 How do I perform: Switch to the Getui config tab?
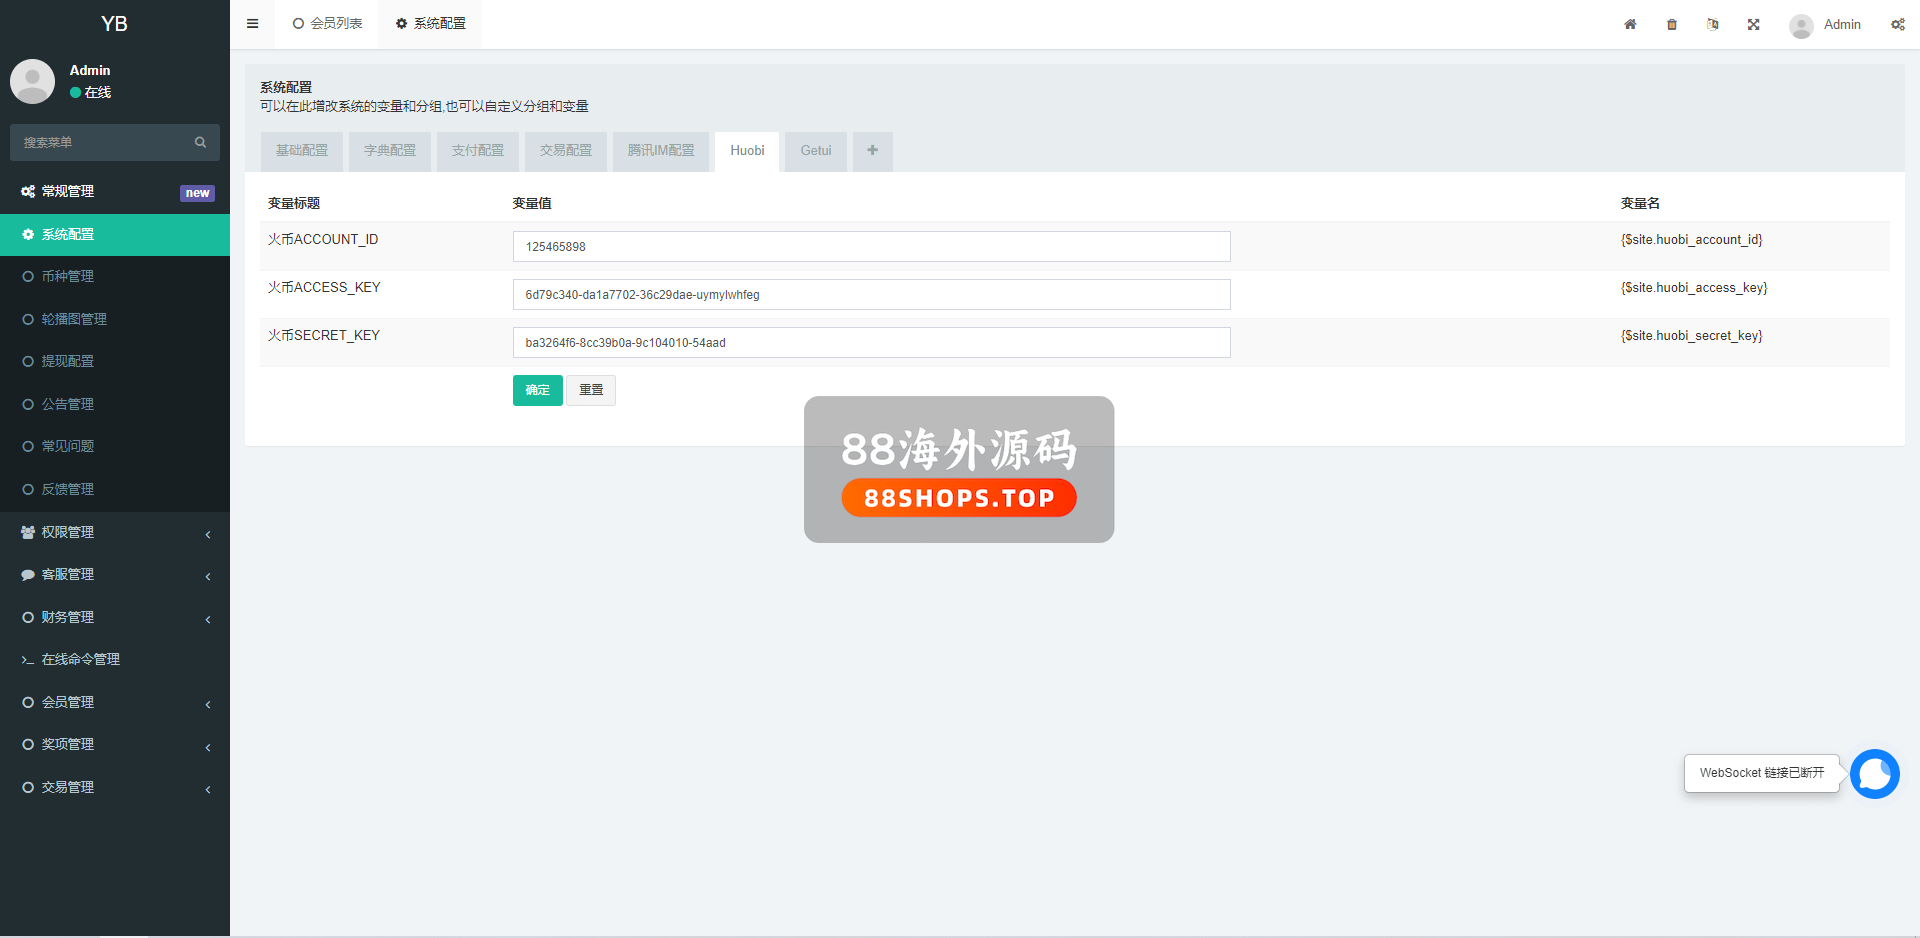[815, 151]
